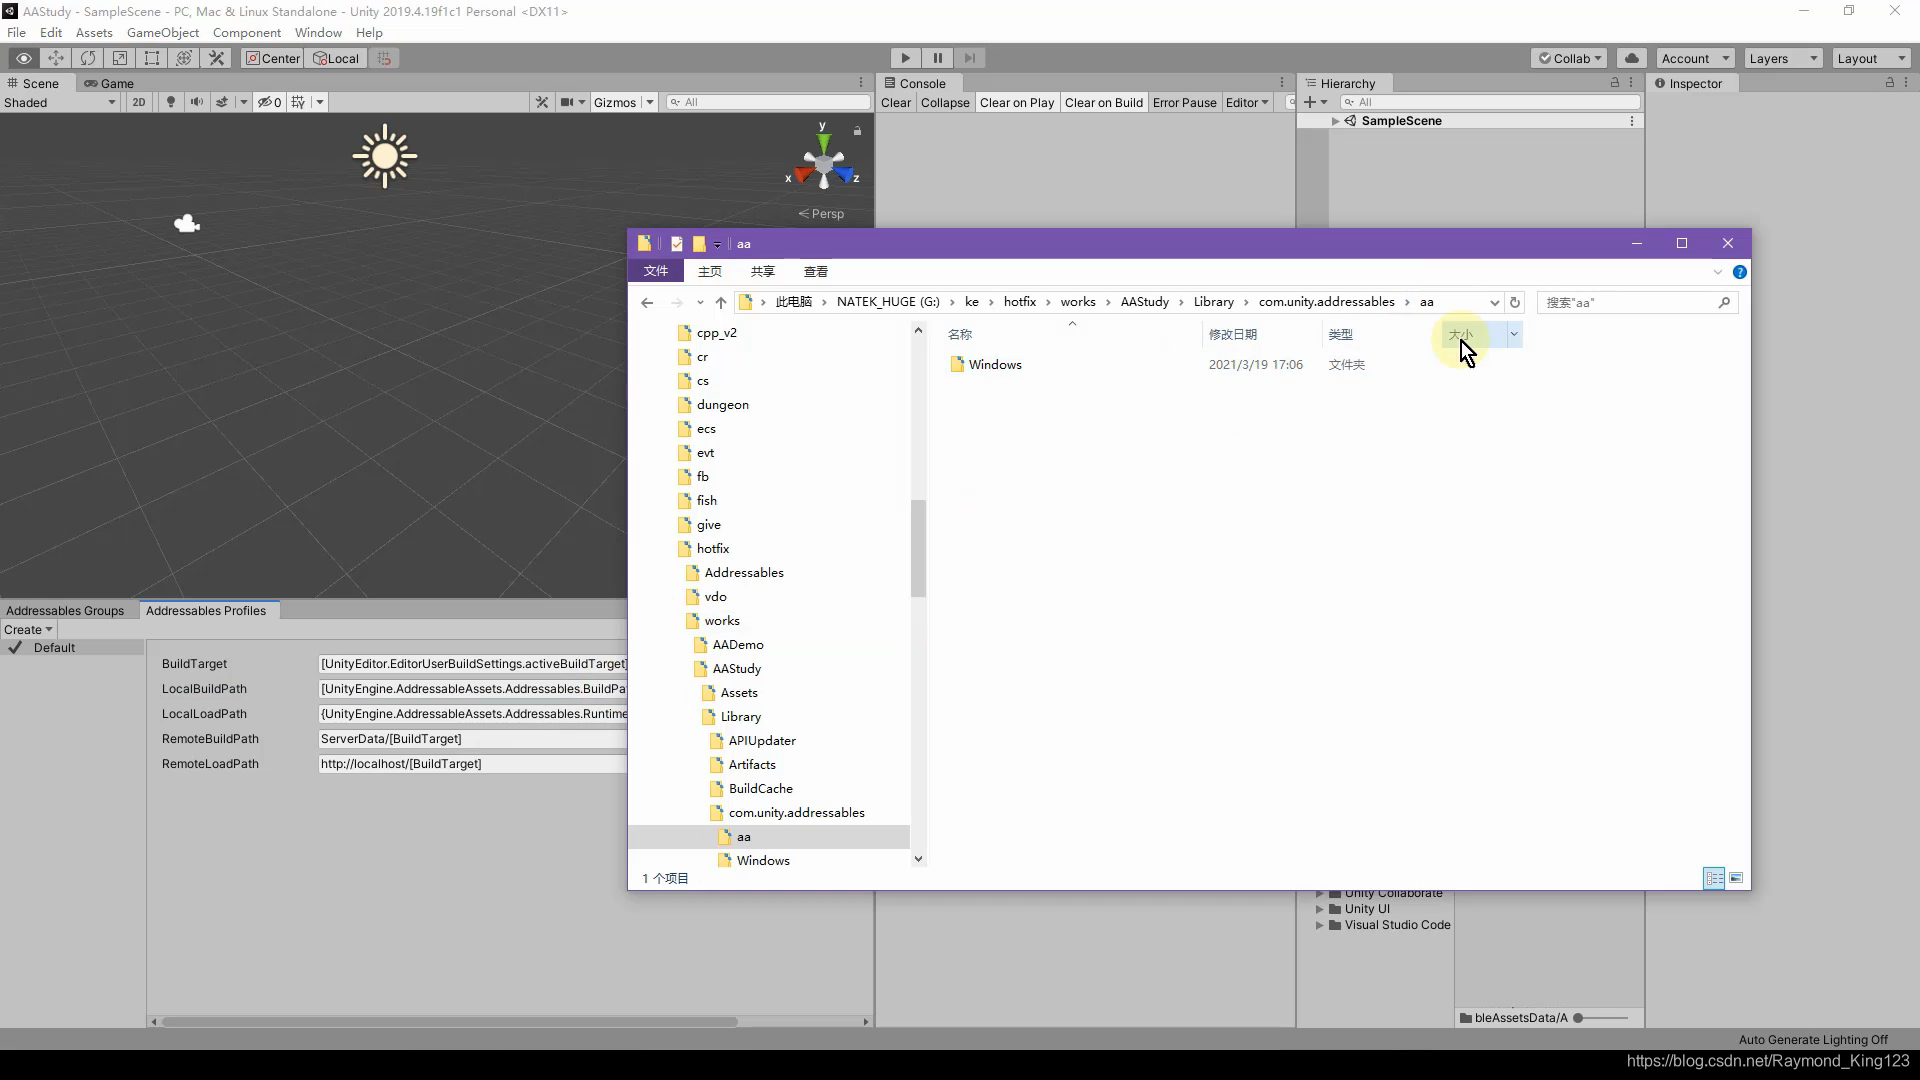
Task: Open the Gizmos dropdown arrow
Action: 649,102
